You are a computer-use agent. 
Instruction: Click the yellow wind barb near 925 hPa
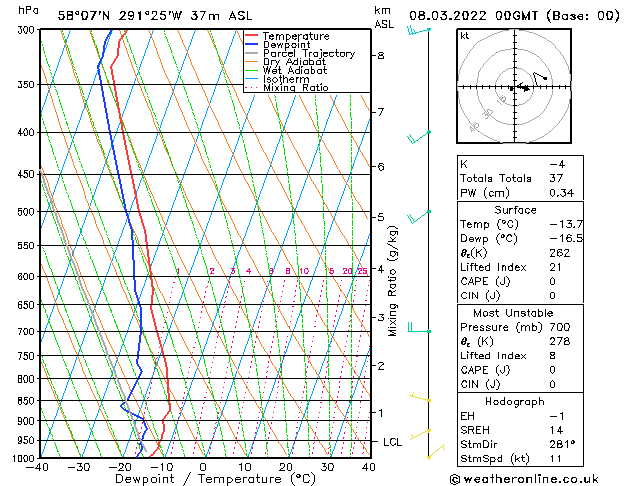pos(420,434)
